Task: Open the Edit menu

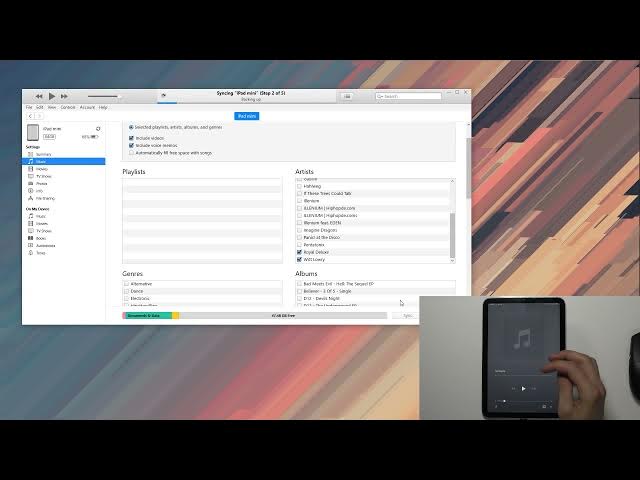Action: pyautogui.click(x=40, y=107)
